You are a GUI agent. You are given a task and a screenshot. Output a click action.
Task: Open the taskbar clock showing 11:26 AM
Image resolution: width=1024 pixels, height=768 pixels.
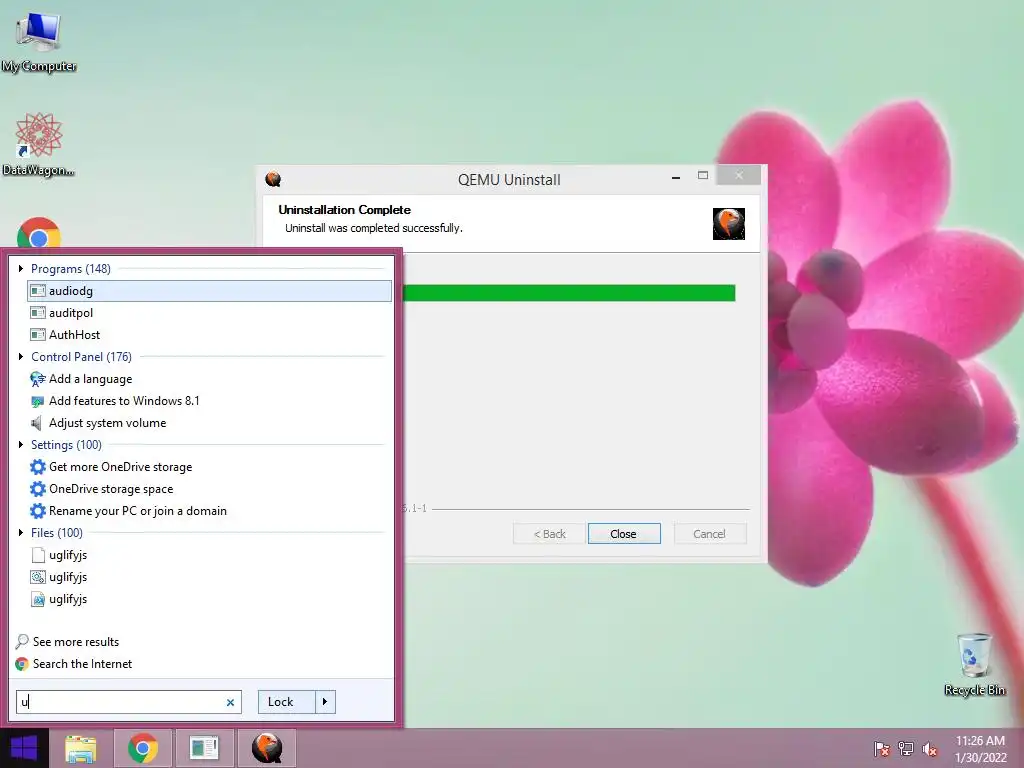point(980,749)
